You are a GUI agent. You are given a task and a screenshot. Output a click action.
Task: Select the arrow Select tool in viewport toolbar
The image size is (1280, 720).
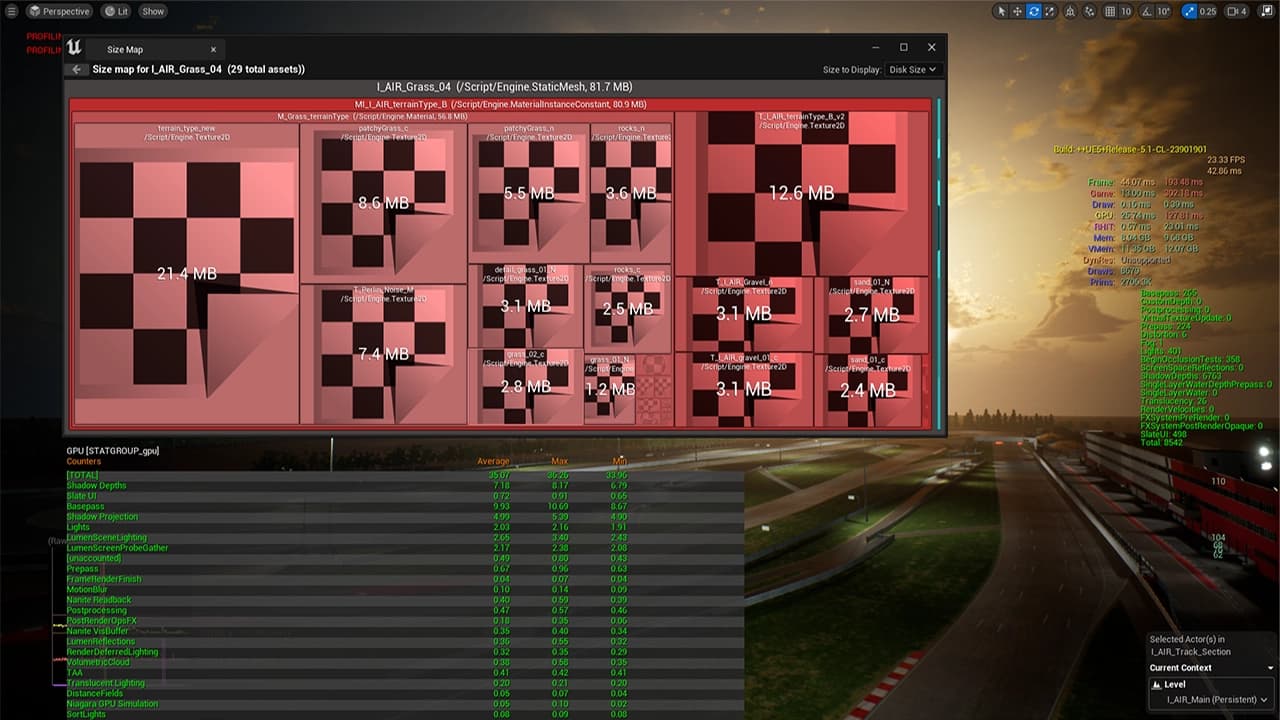click(x=1001, y=11)
